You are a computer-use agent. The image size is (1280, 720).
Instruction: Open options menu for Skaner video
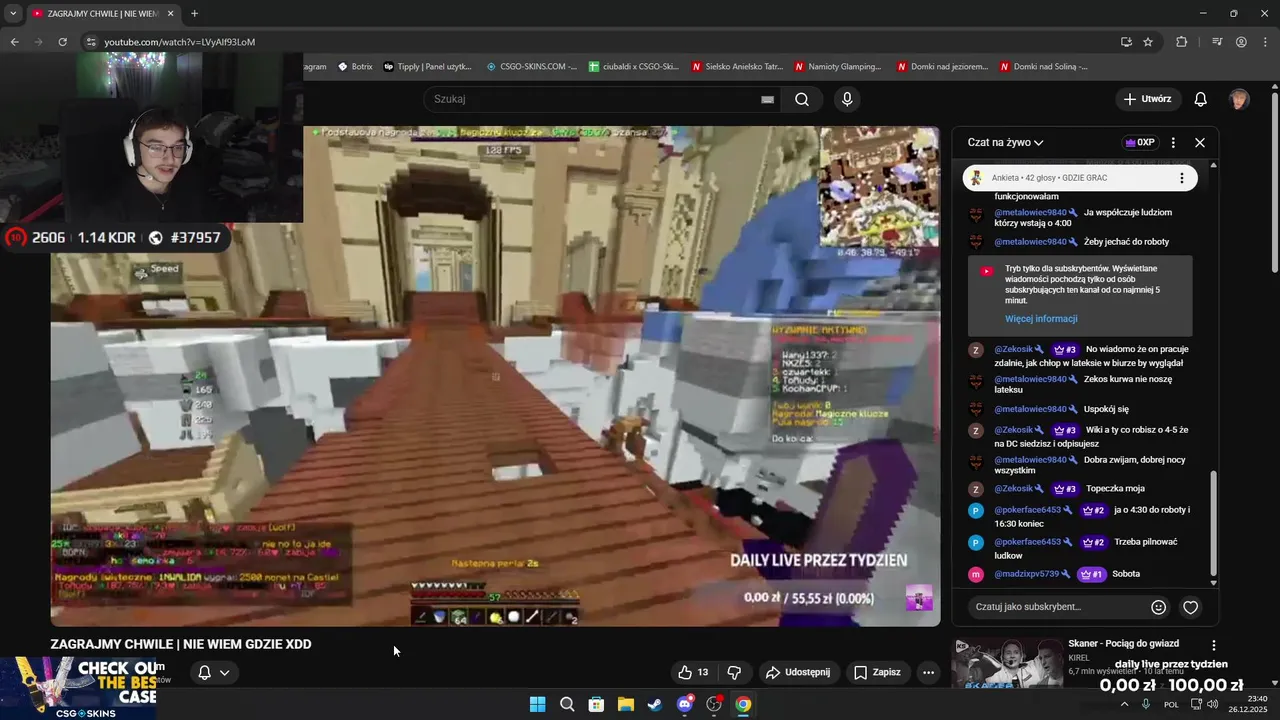pos(1214,646)
